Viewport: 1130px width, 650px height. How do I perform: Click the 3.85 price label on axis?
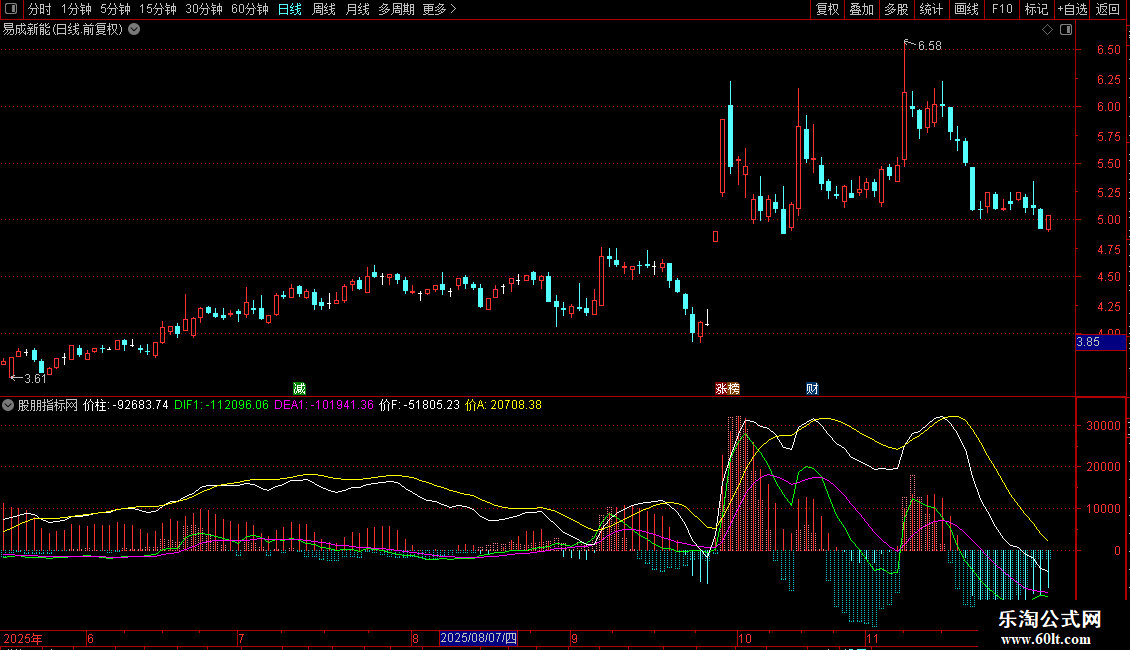pos(1088,342)
